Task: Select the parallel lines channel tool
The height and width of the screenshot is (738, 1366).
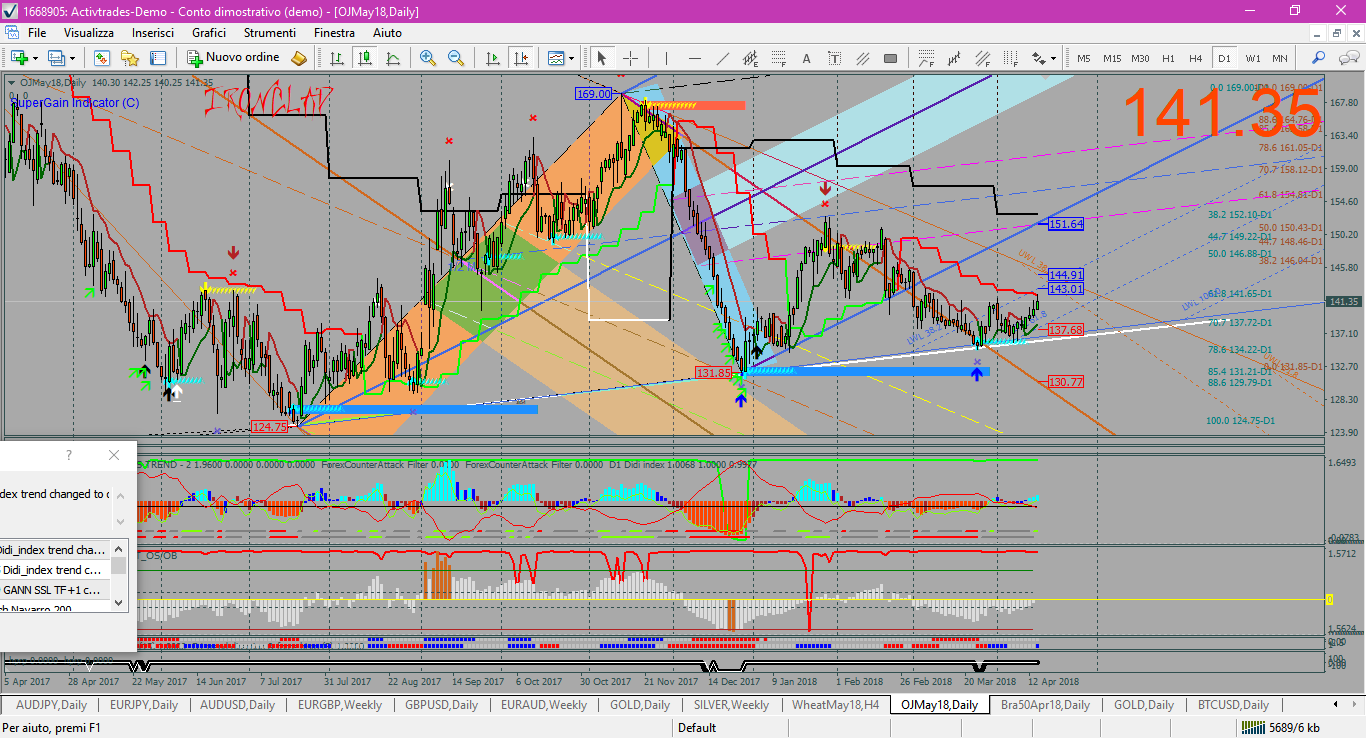Action: 863,58
